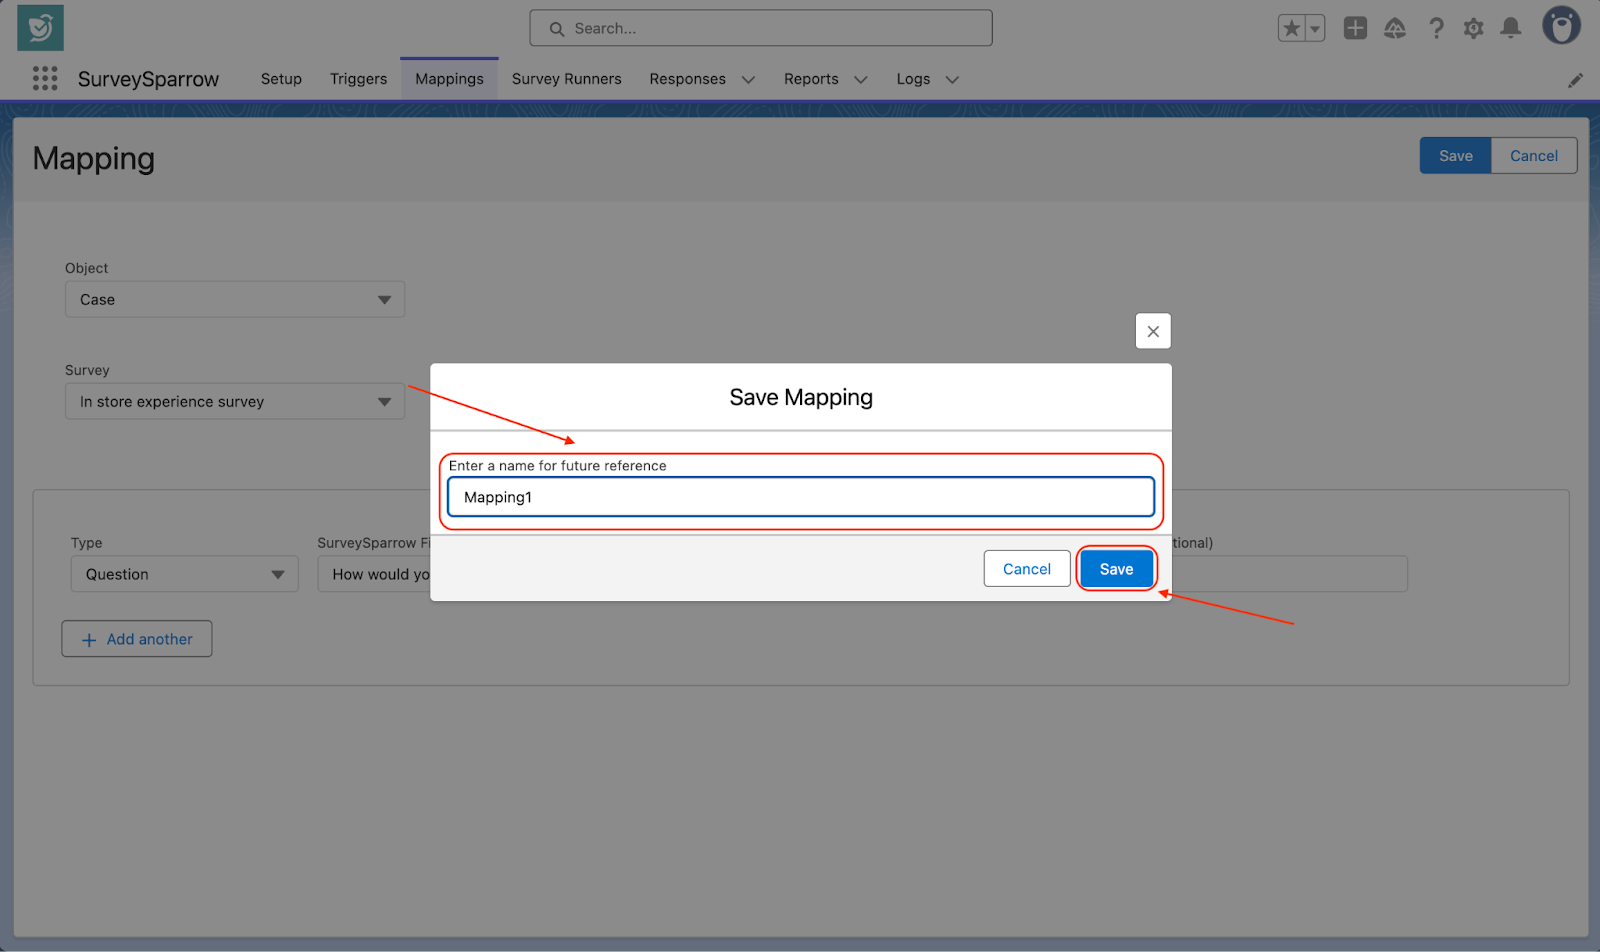Click the mapping name input field
This screenshot has height=952, width=1600.
pyautogui.click(x=800, y=497)
